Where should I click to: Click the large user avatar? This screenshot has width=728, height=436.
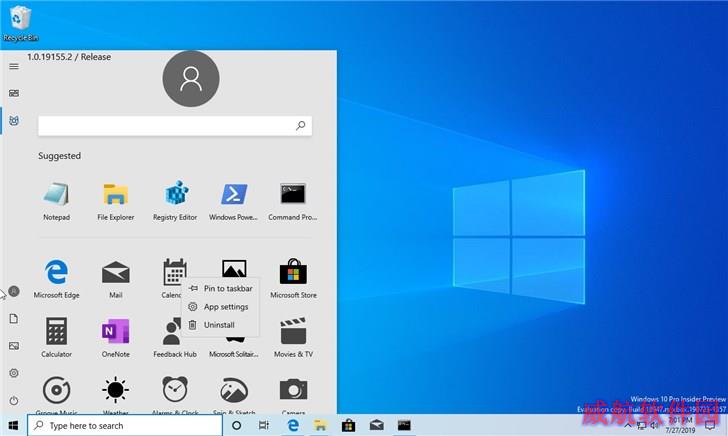pos(191,78)
